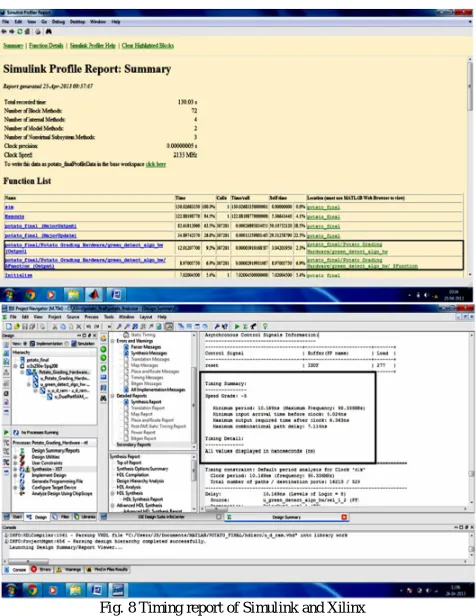476x616 pixels.
Task: Collapse the Detailed Reports tree node
Action: tap(113, 396)
